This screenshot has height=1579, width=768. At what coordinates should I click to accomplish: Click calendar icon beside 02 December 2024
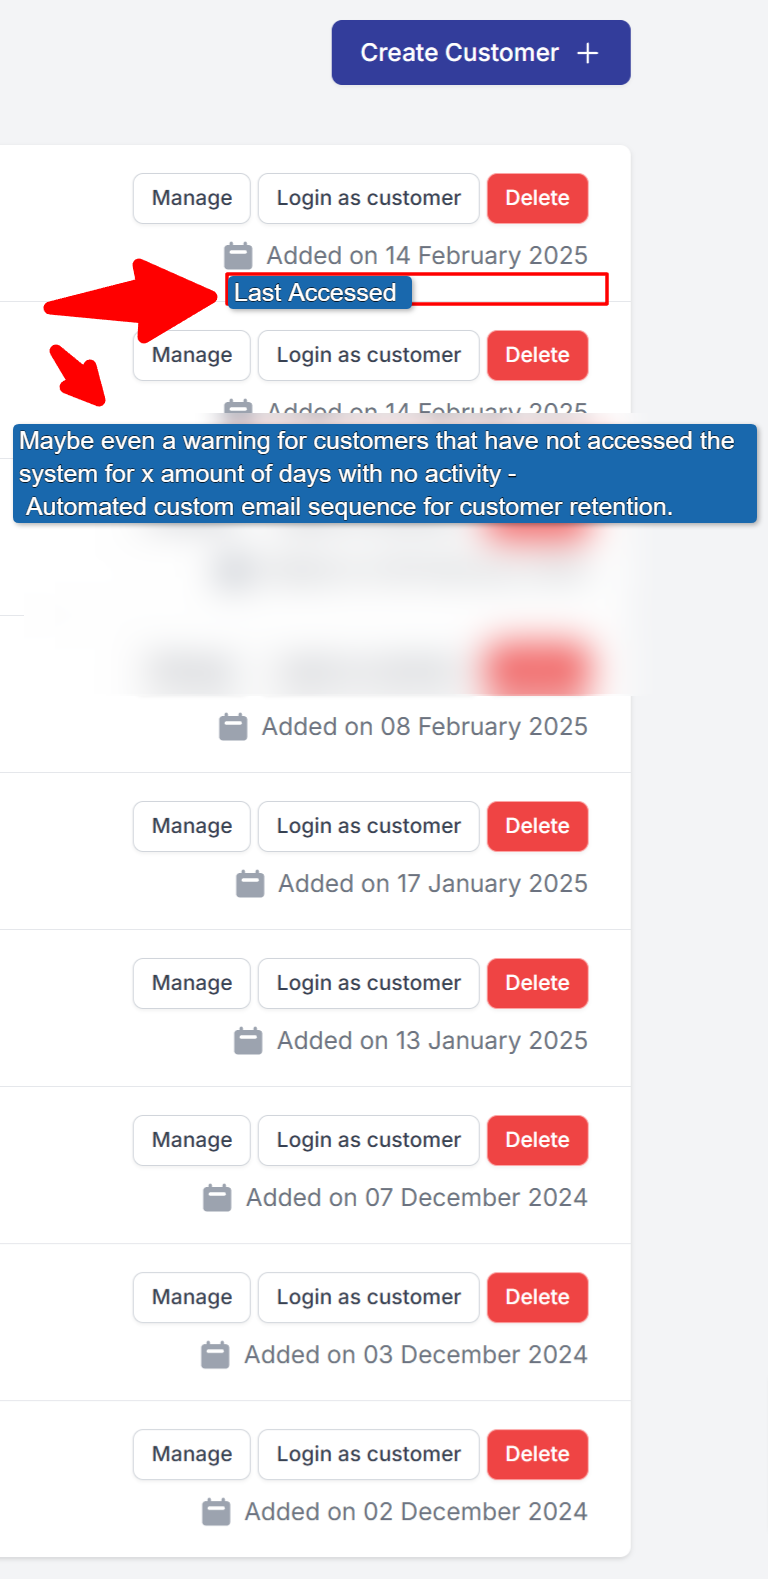coord(216,1512)
